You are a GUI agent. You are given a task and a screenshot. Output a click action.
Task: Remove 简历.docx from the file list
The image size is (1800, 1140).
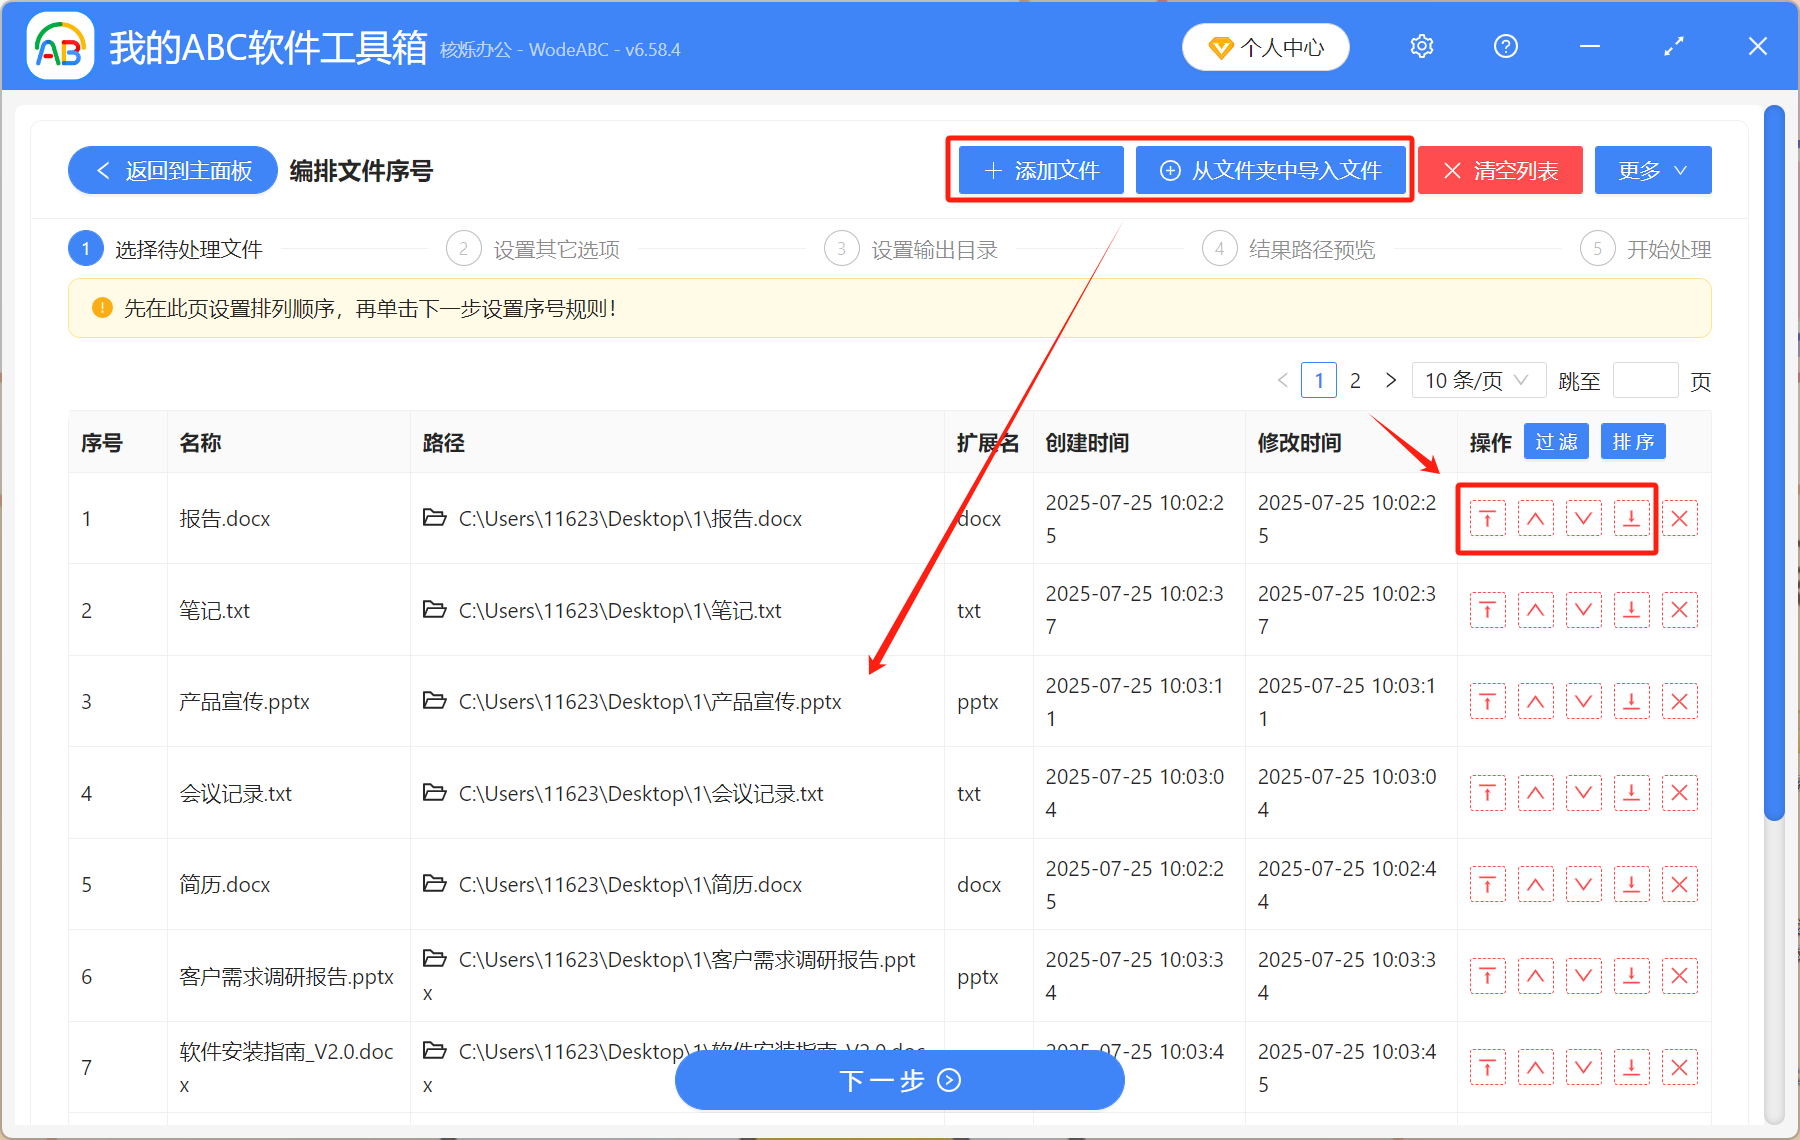(x=1679, y=884)
